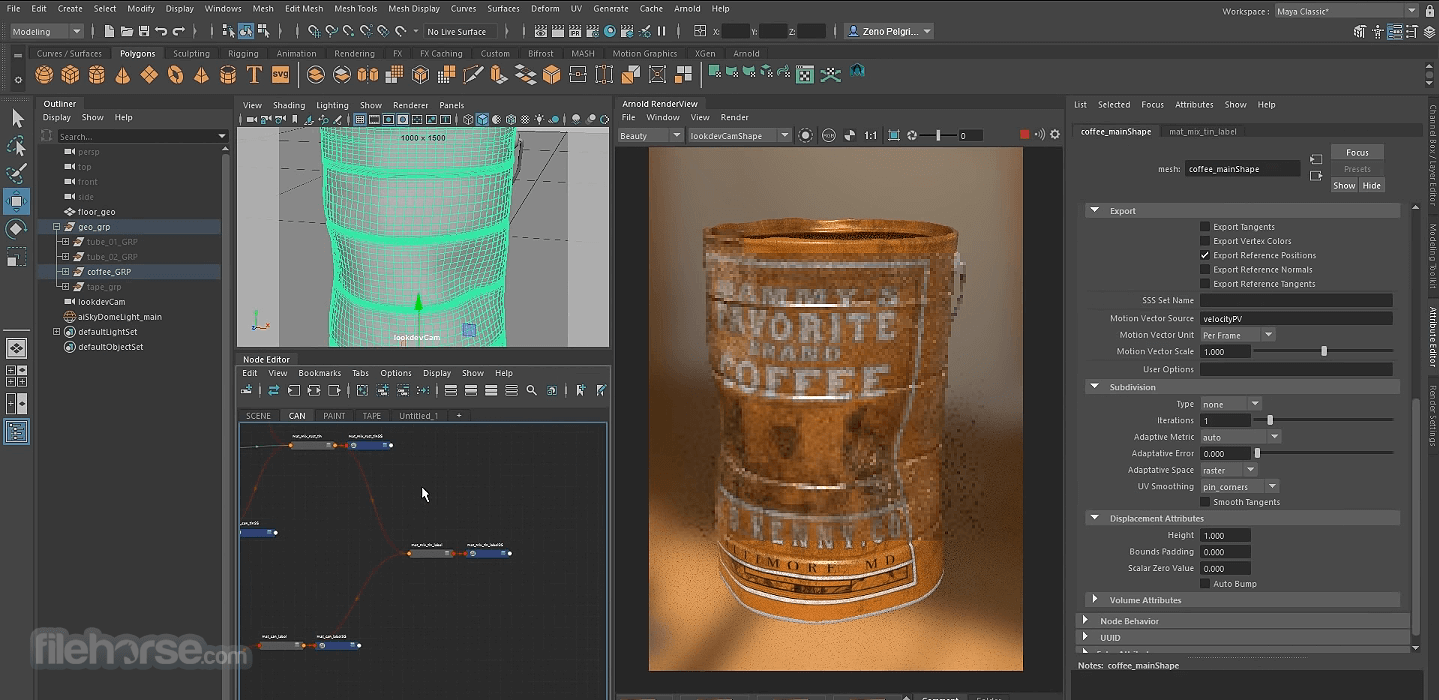1439x700 pixels.
Task: Enable Auto Bump checkbox
Action: tap(1205, 584)
